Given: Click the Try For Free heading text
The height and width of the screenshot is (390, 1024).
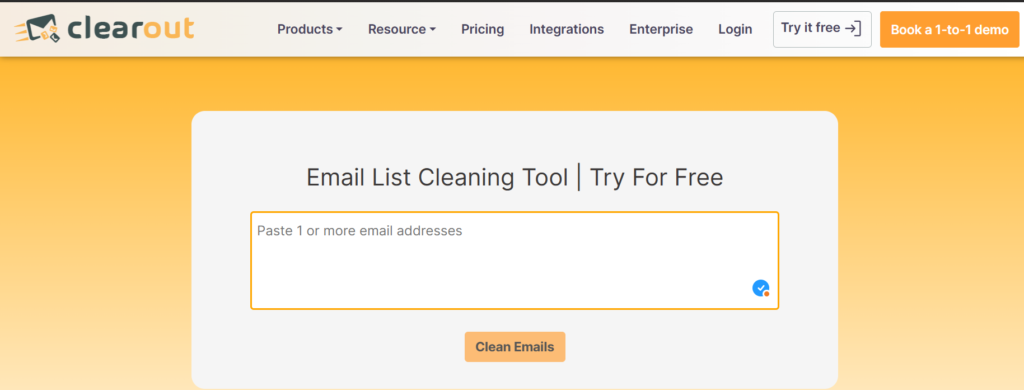Looking at the screenshot, I should 656,178.
